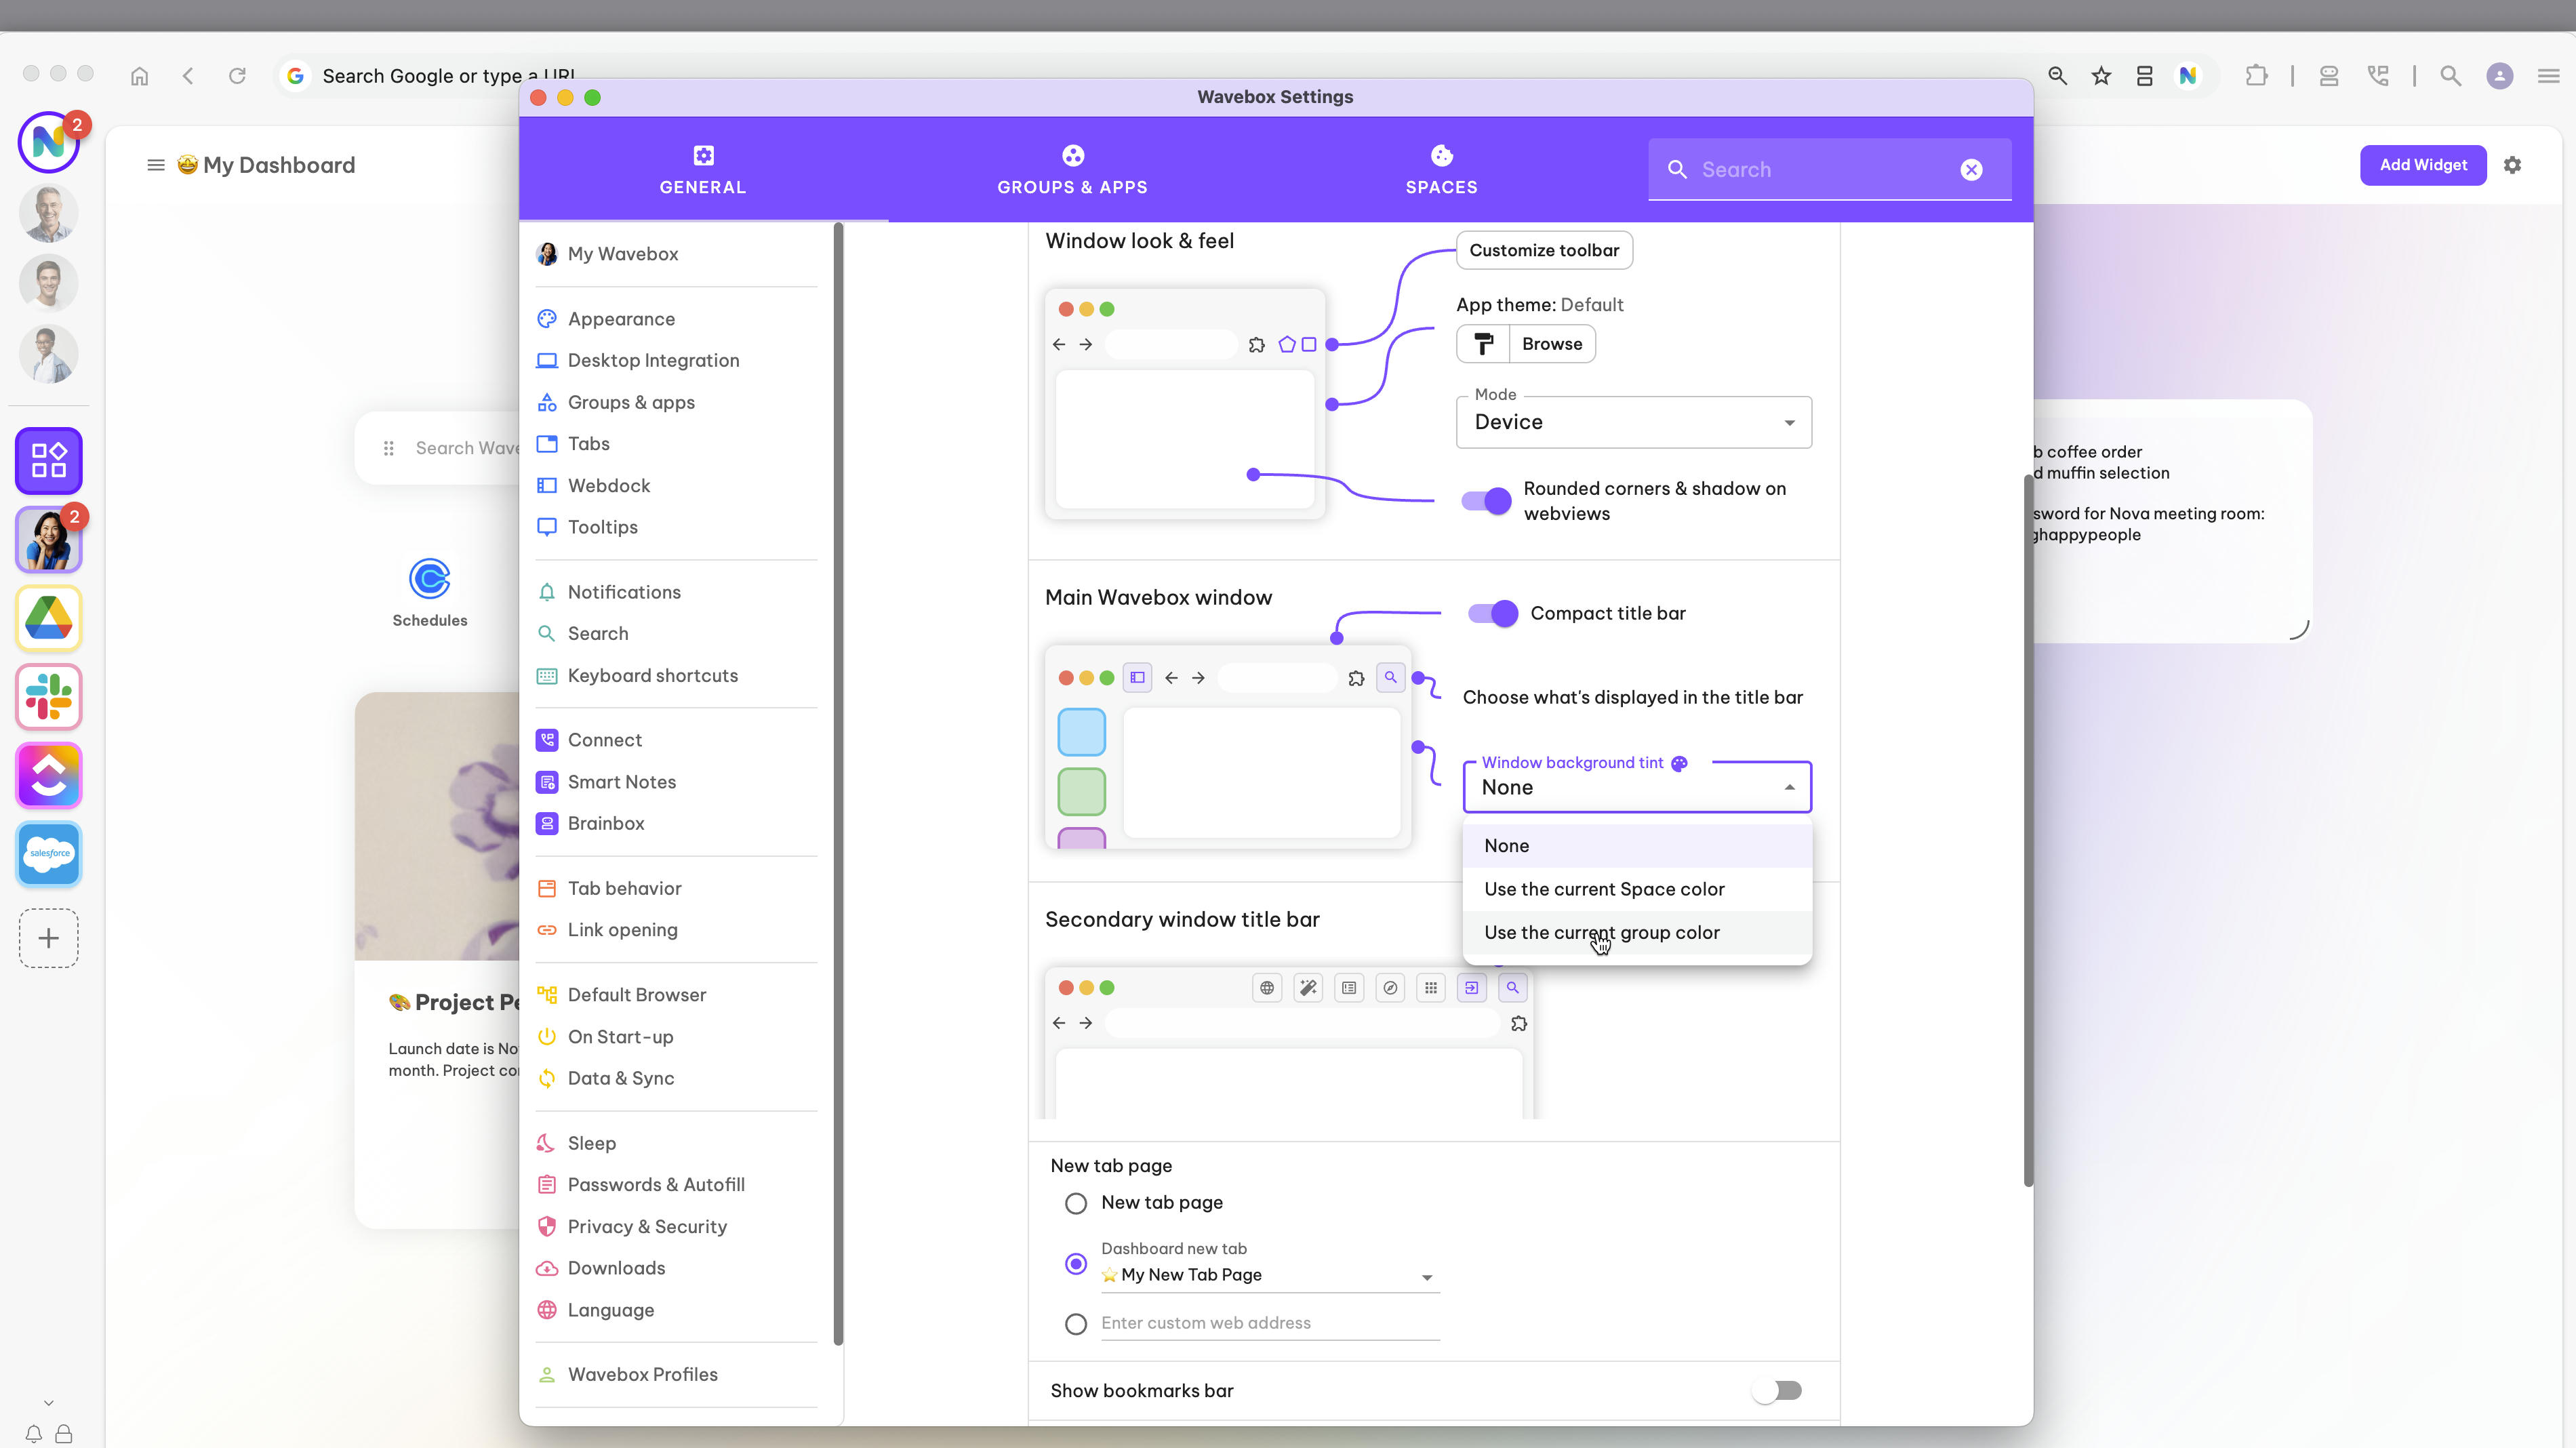The image size is (2576, 1448).
Task: Toggle the Compact title bar switch
Action: pos(1492,613)
